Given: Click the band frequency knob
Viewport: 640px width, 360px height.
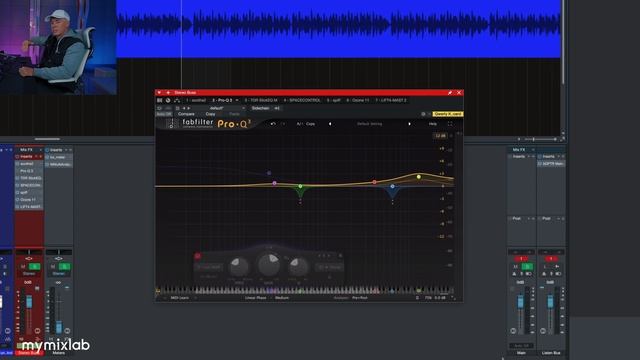Looking at the screenshot, I should click(x=239, y=267).
